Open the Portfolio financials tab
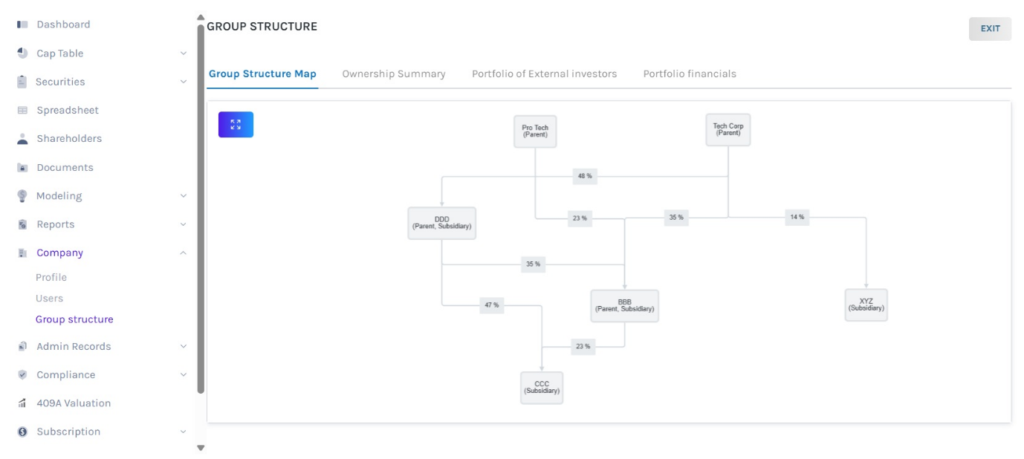Screen dimensions: 1024x459 point(689,74)
